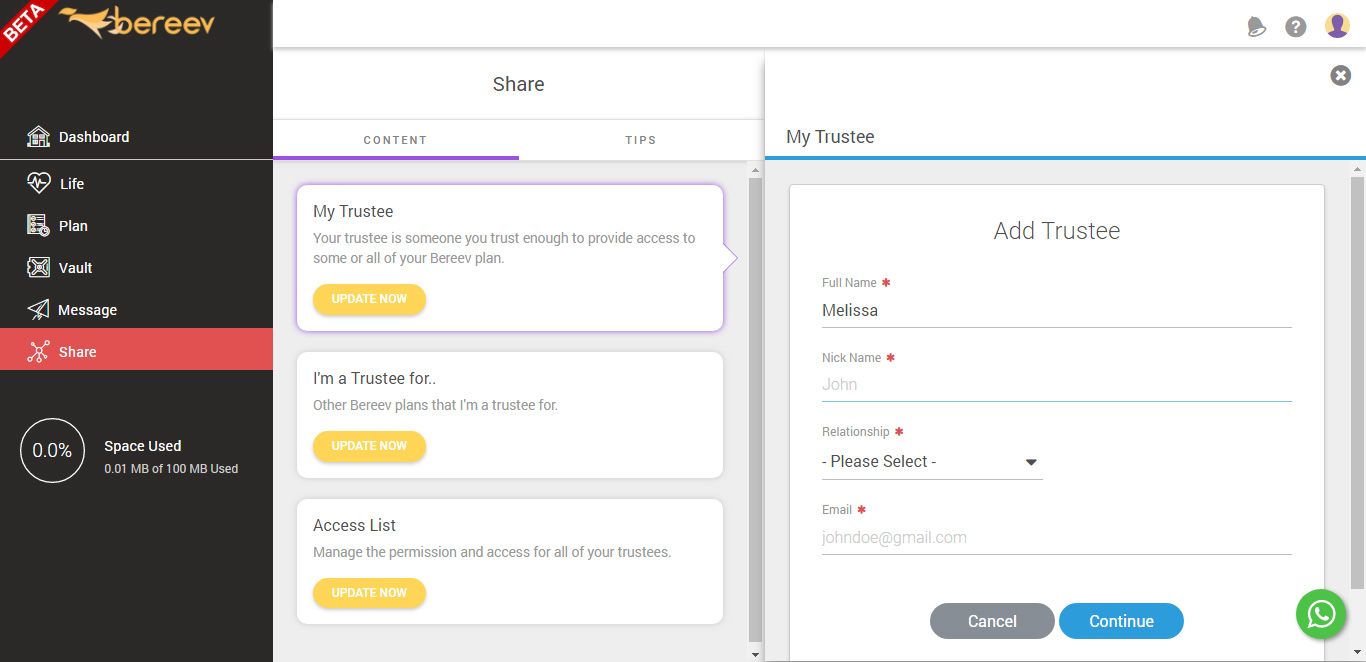
Task: Click the content list scrollbar up arrow
Action: click(x=755, y=170)
